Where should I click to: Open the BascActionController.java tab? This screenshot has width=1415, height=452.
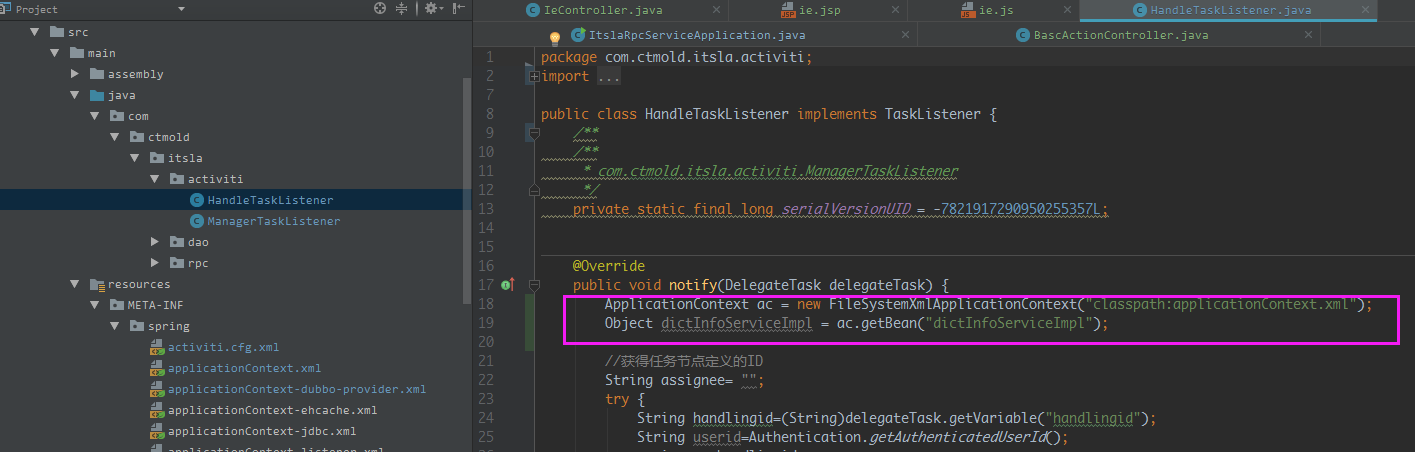(x=1120, y=35)
